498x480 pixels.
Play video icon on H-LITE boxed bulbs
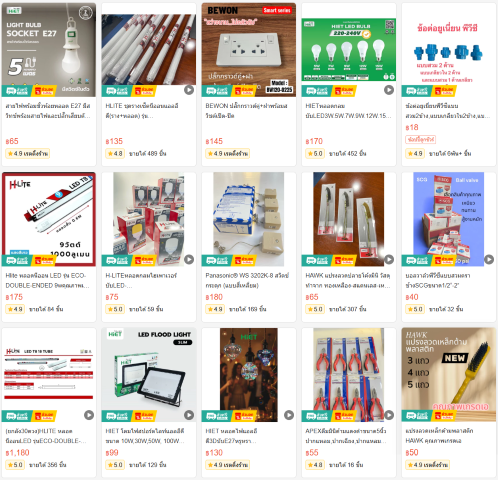(x=189, y=259)
